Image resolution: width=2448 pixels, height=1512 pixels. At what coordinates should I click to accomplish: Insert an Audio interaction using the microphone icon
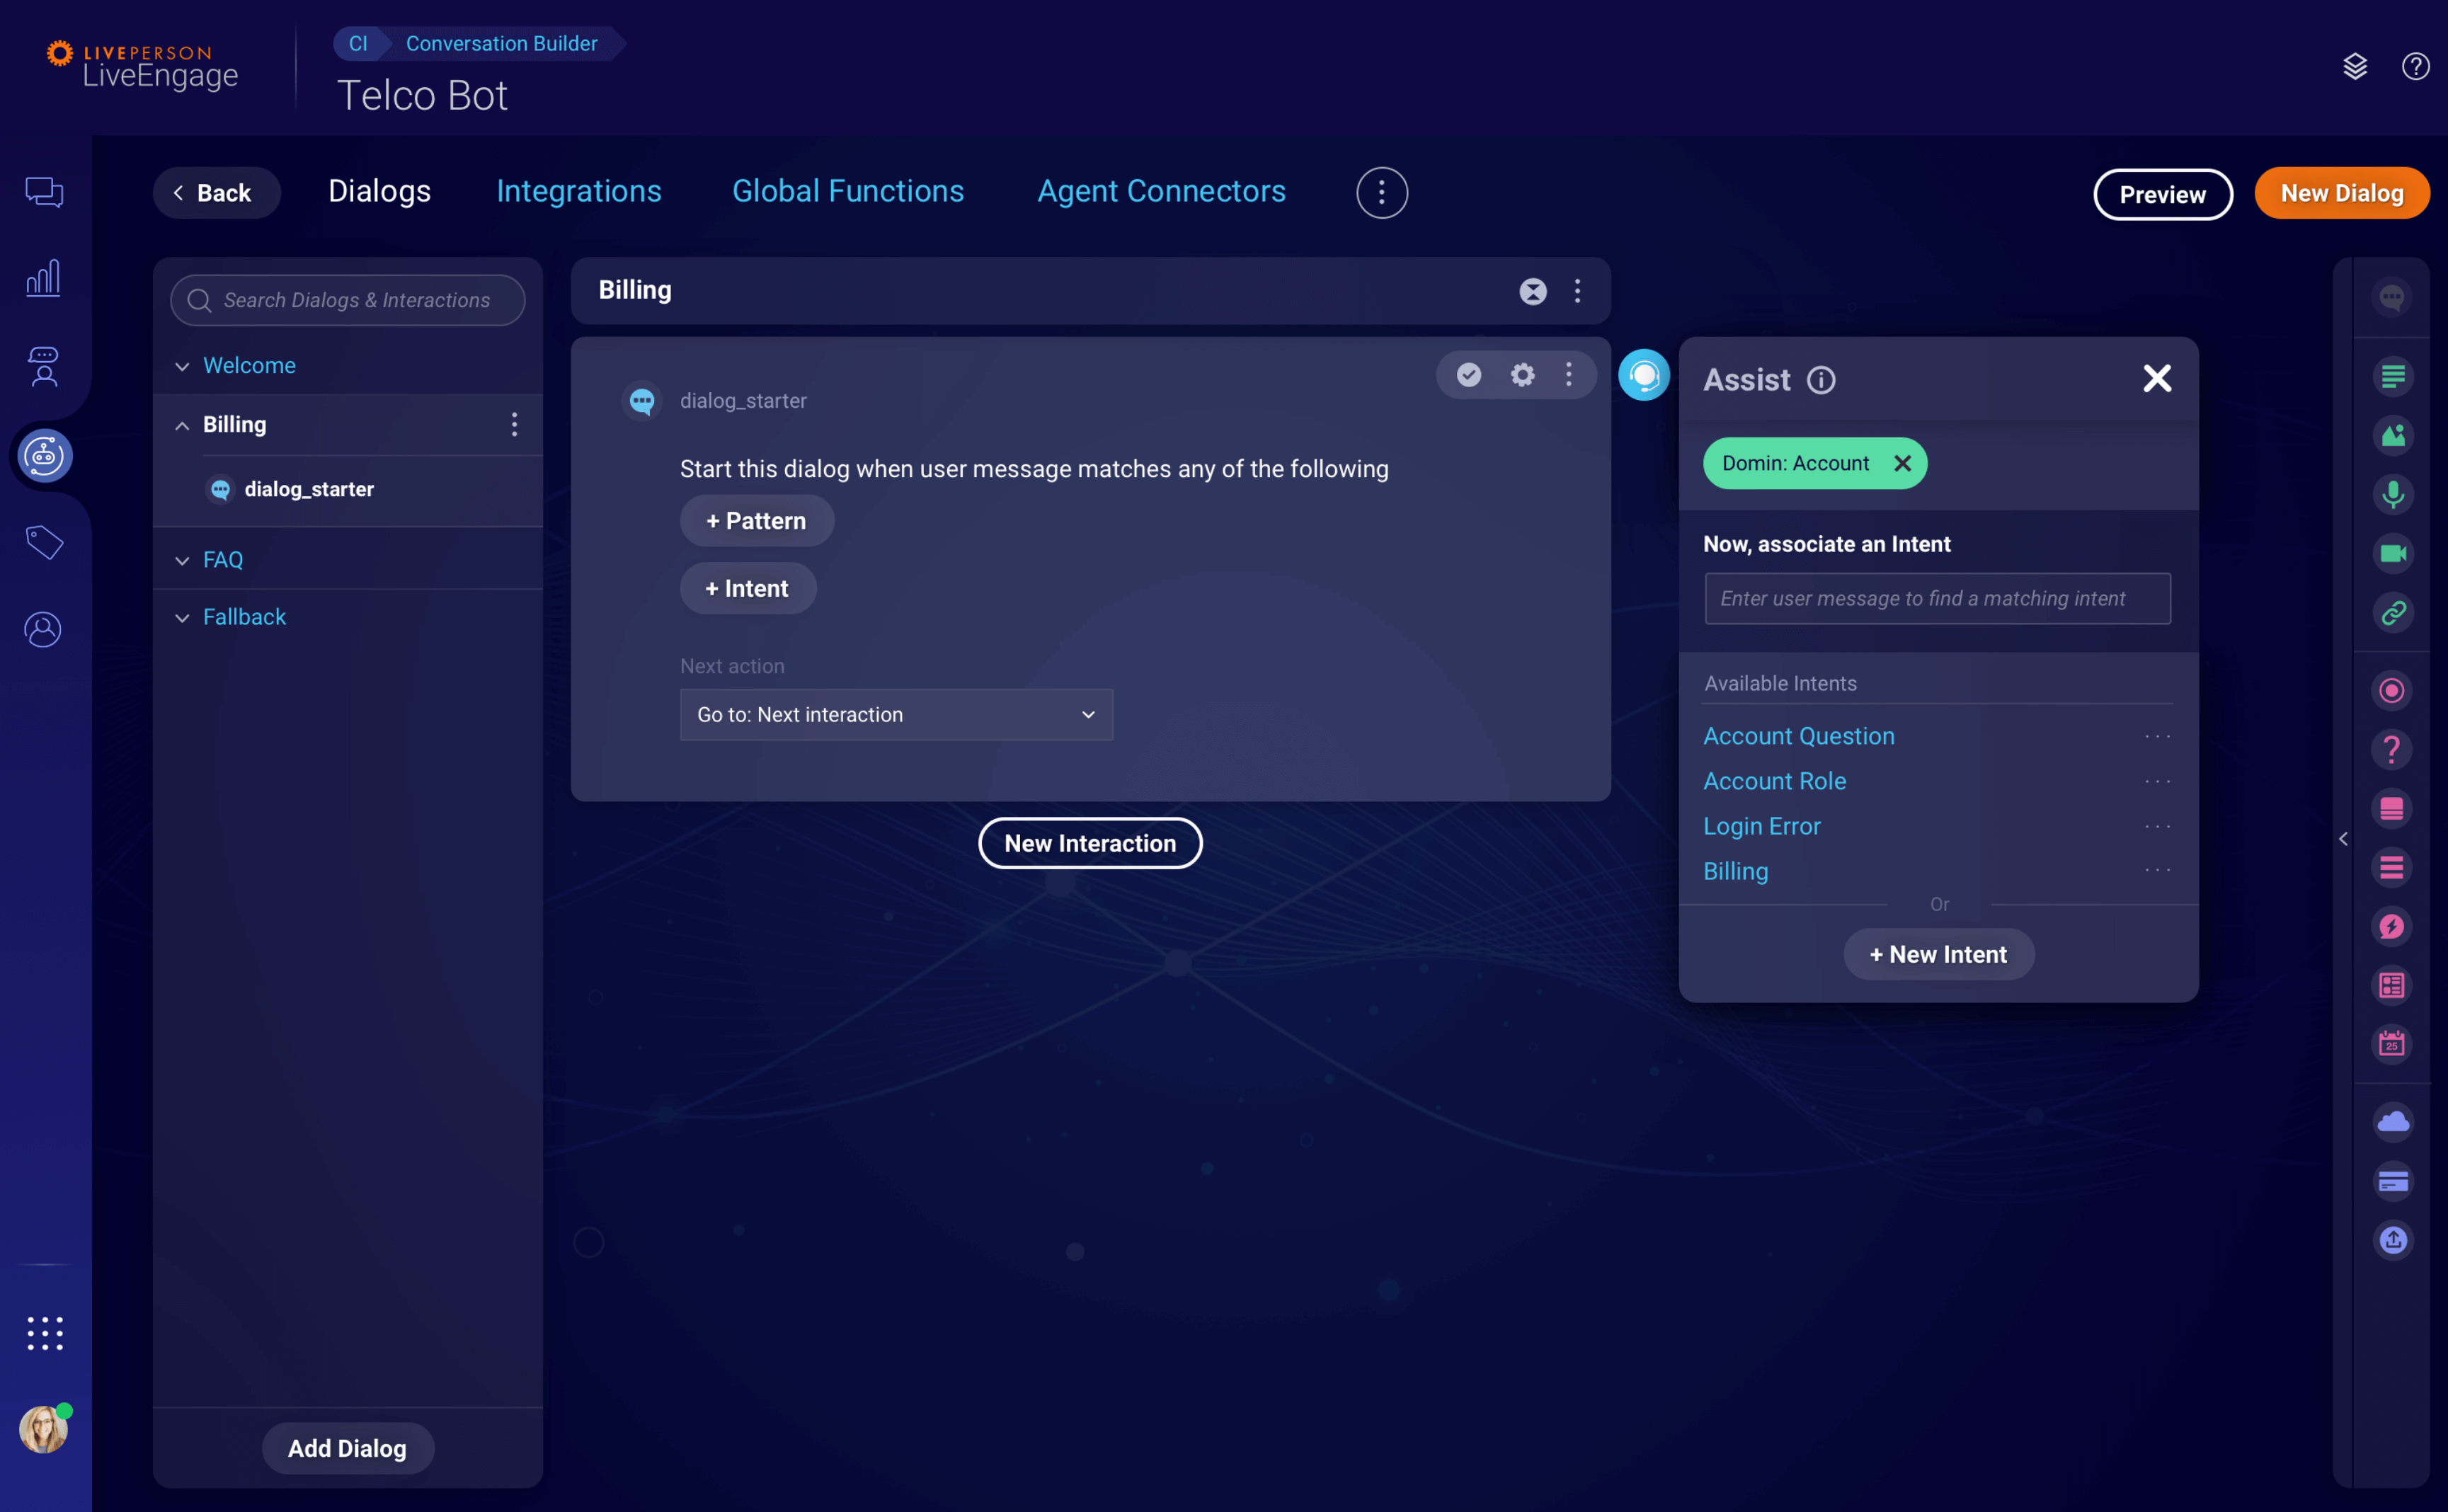point(2393,494)
